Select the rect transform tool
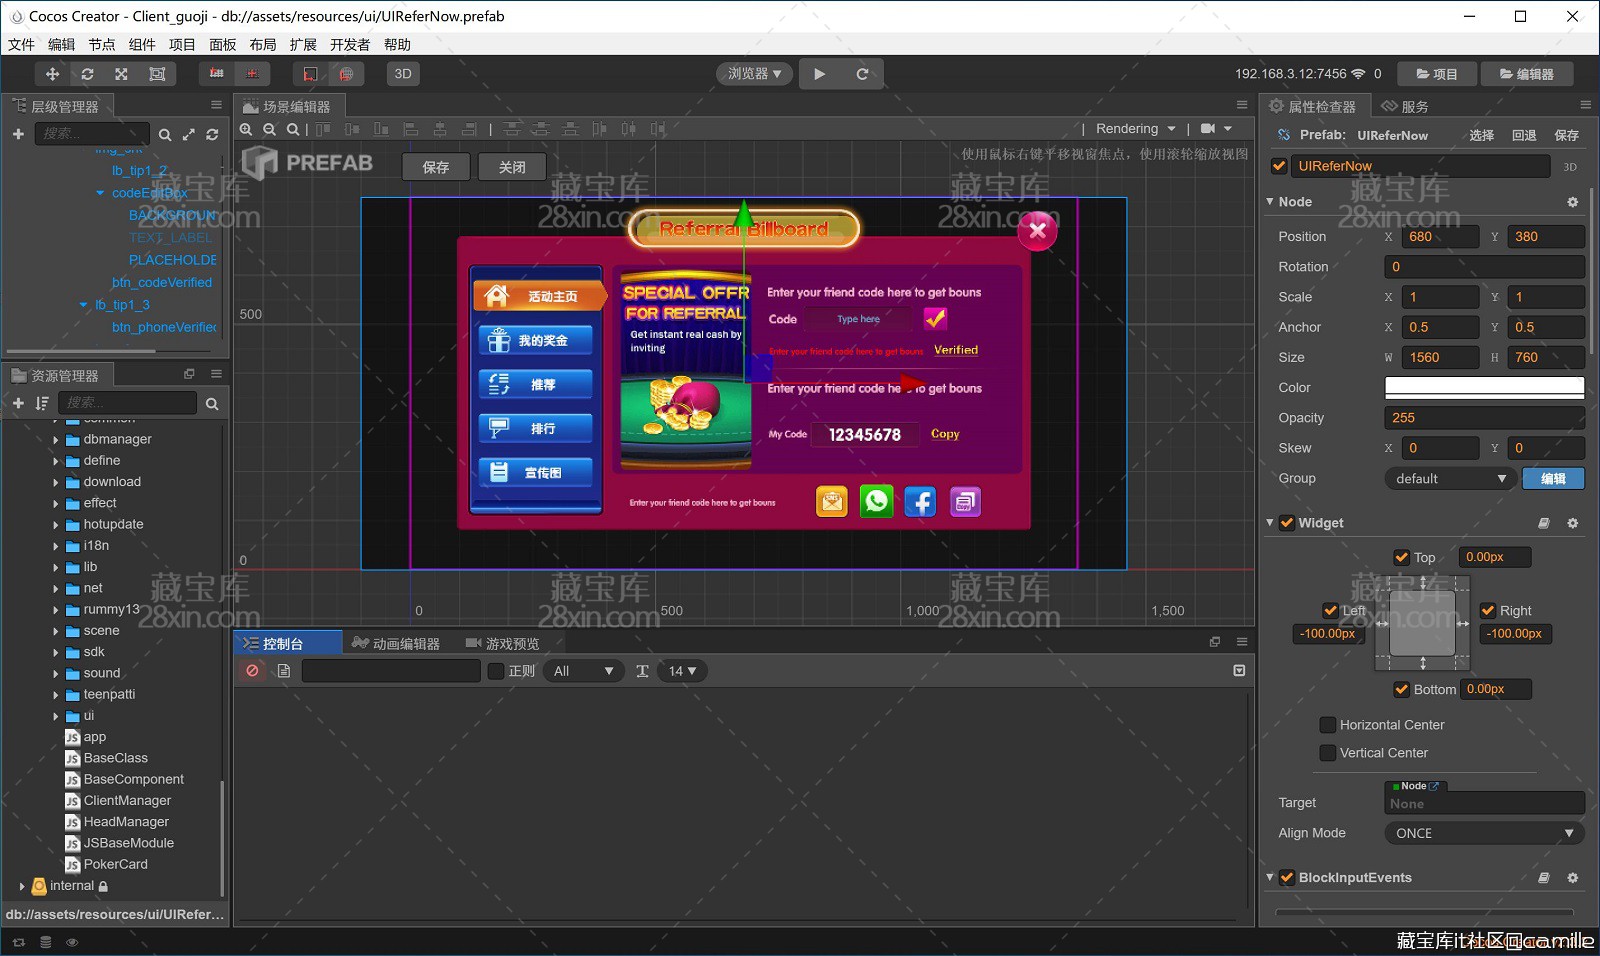 157,74
